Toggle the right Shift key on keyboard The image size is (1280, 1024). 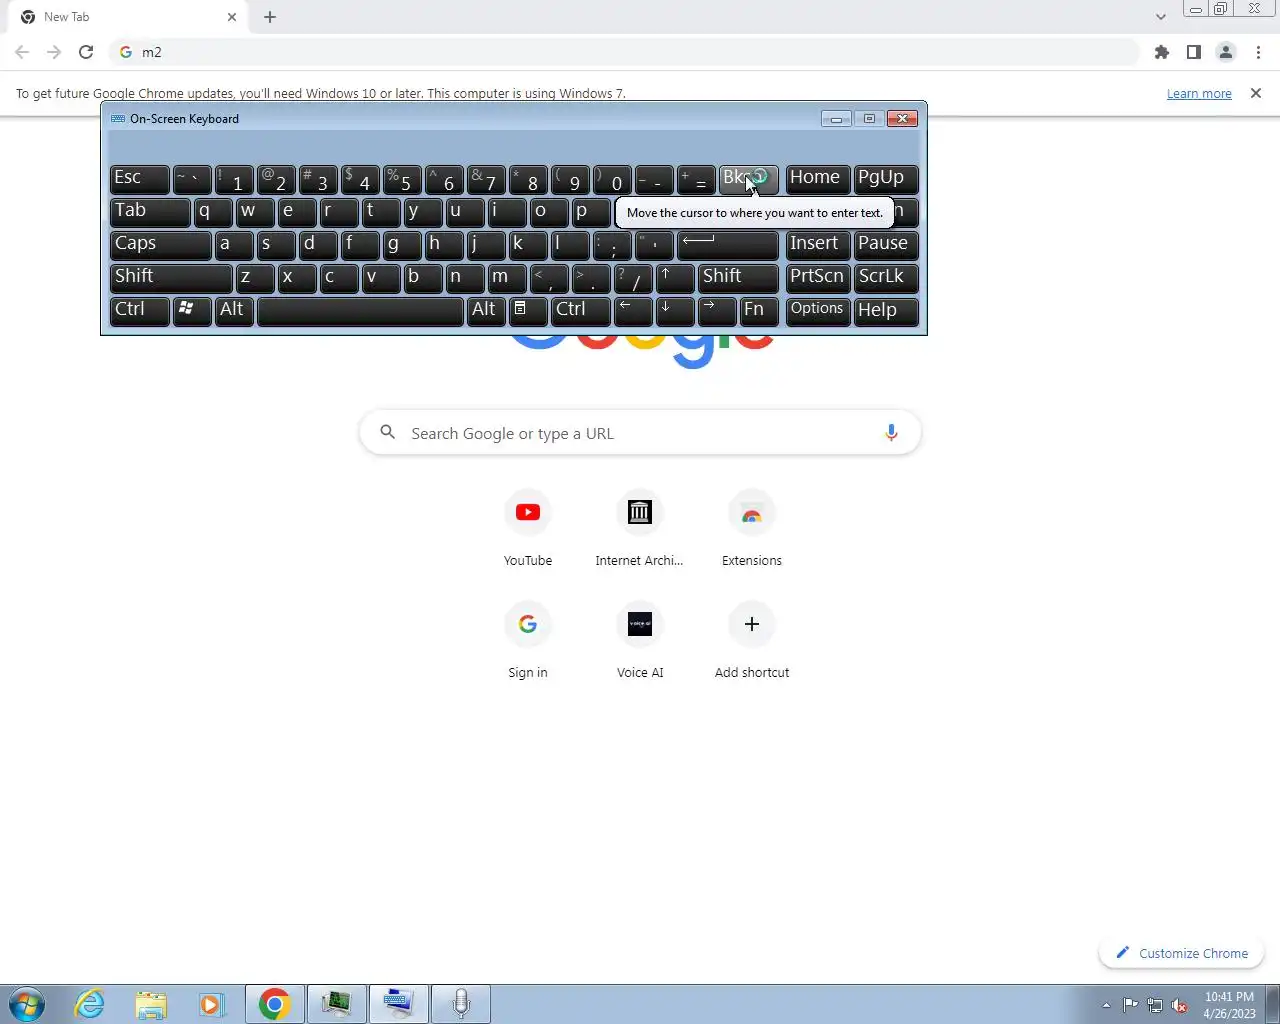click(x=738, y=278)
